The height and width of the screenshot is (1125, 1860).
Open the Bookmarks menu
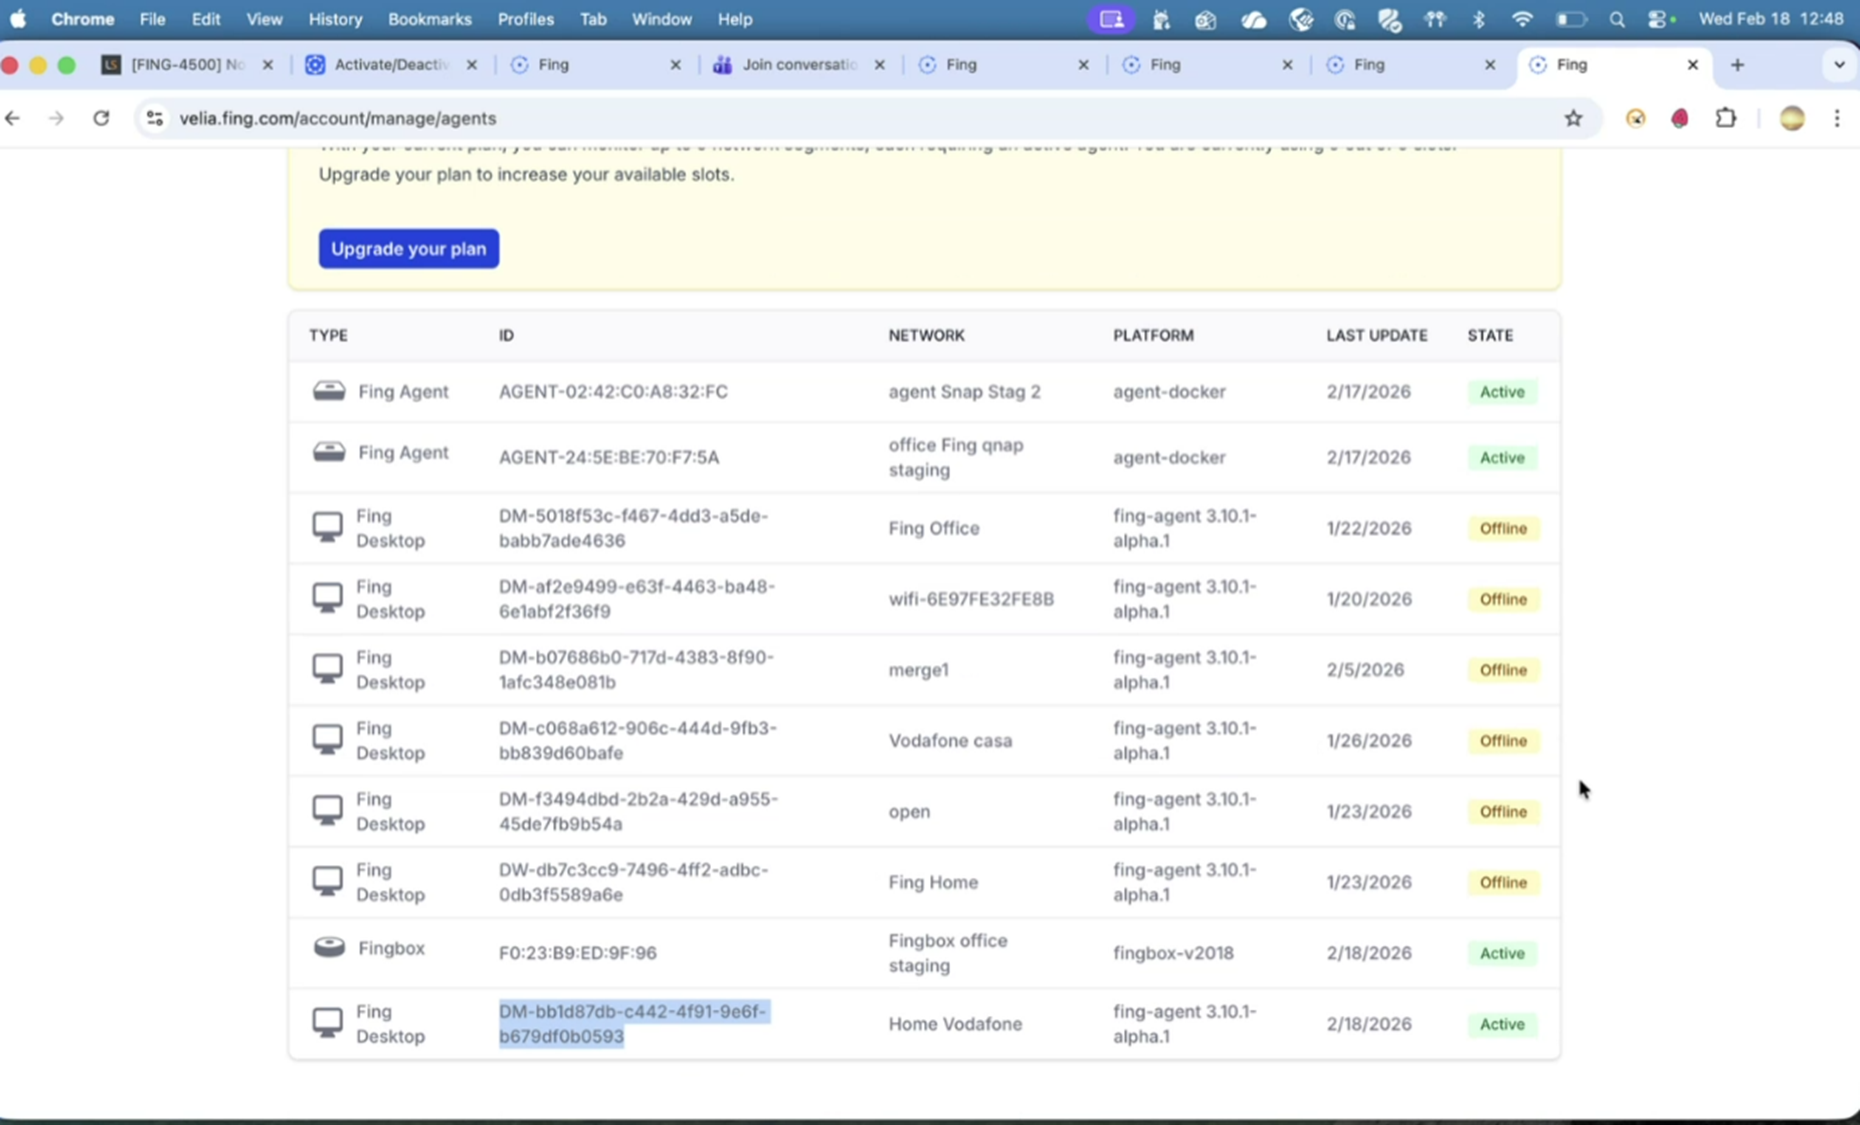429,19
